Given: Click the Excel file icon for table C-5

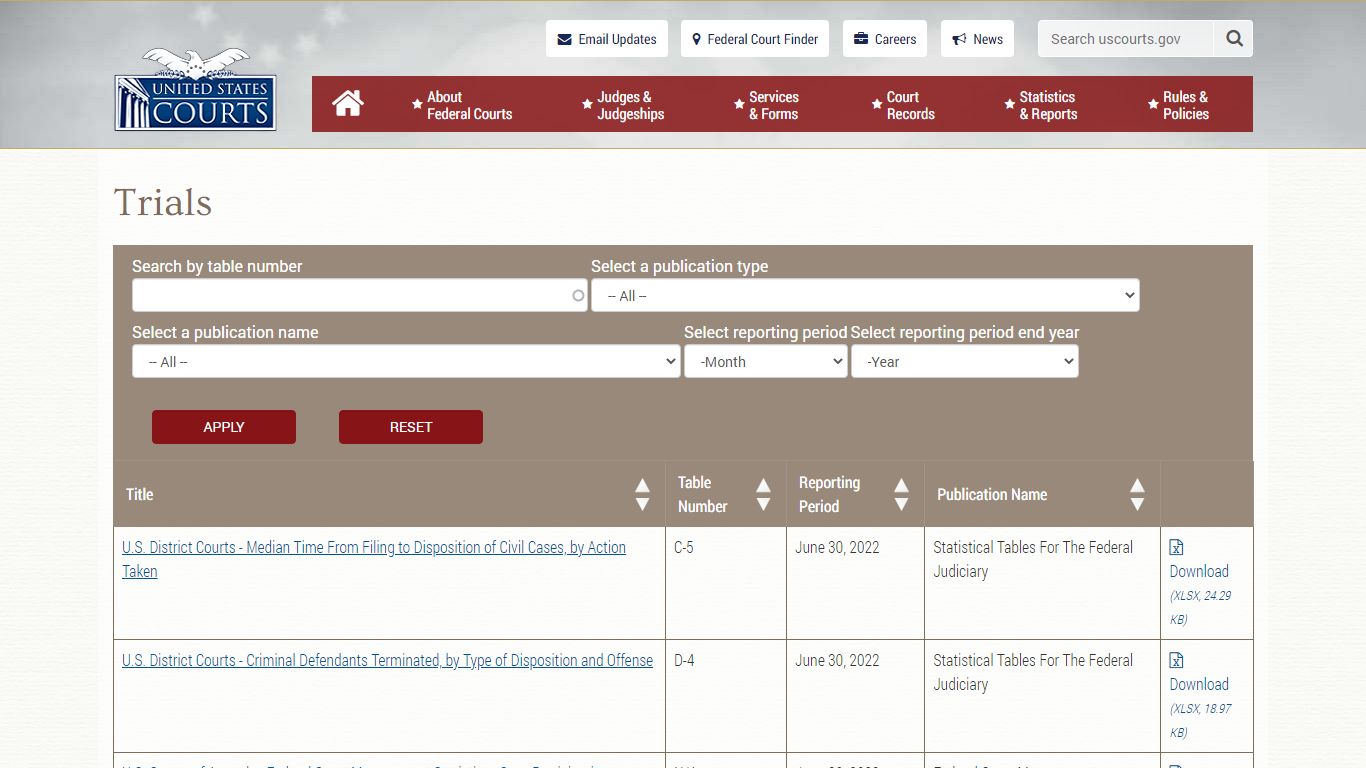Looking at the screenshot, I should pyautogui.click(x=1177, y=547).
